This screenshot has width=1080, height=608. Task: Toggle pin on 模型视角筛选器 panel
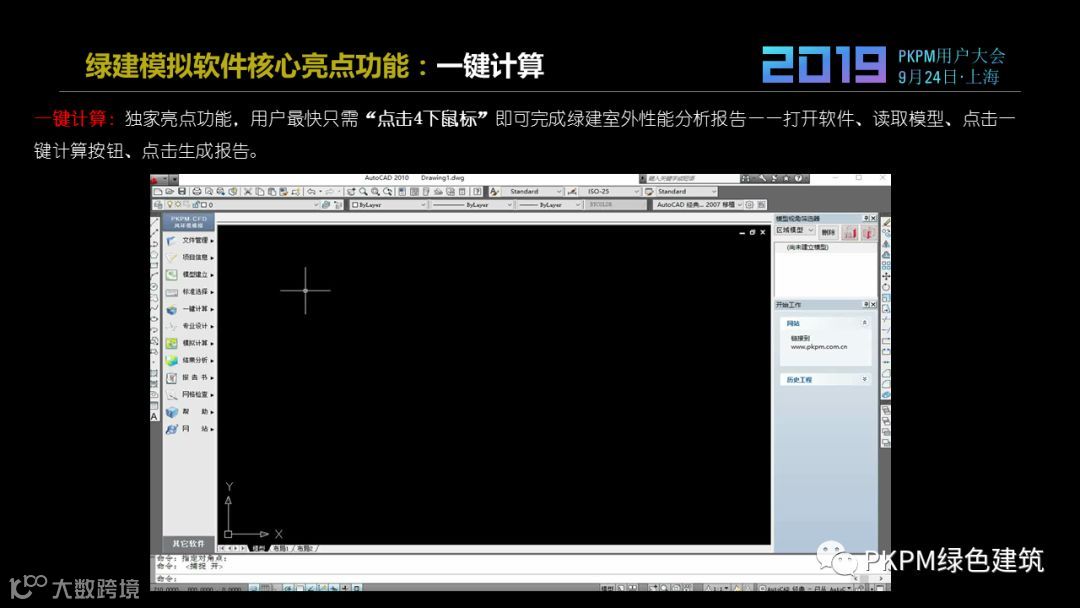866,218
